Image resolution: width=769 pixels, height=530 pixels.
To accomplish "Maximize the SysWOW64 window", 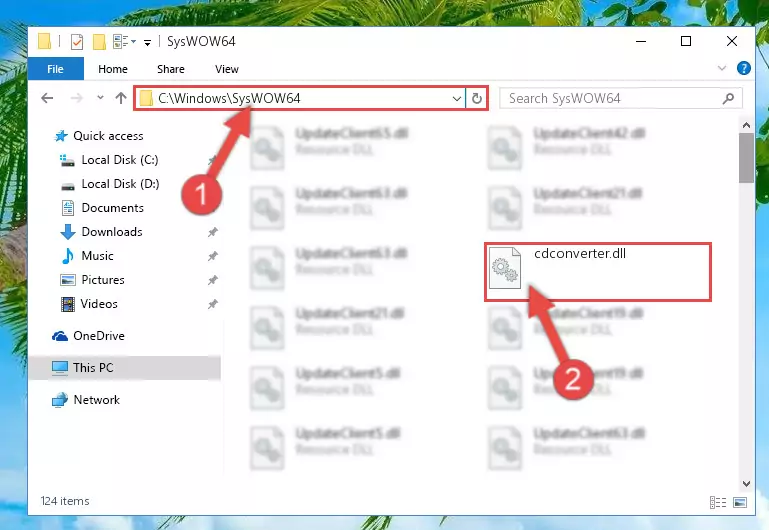I will pyautogui.click(x=686, y=41).
